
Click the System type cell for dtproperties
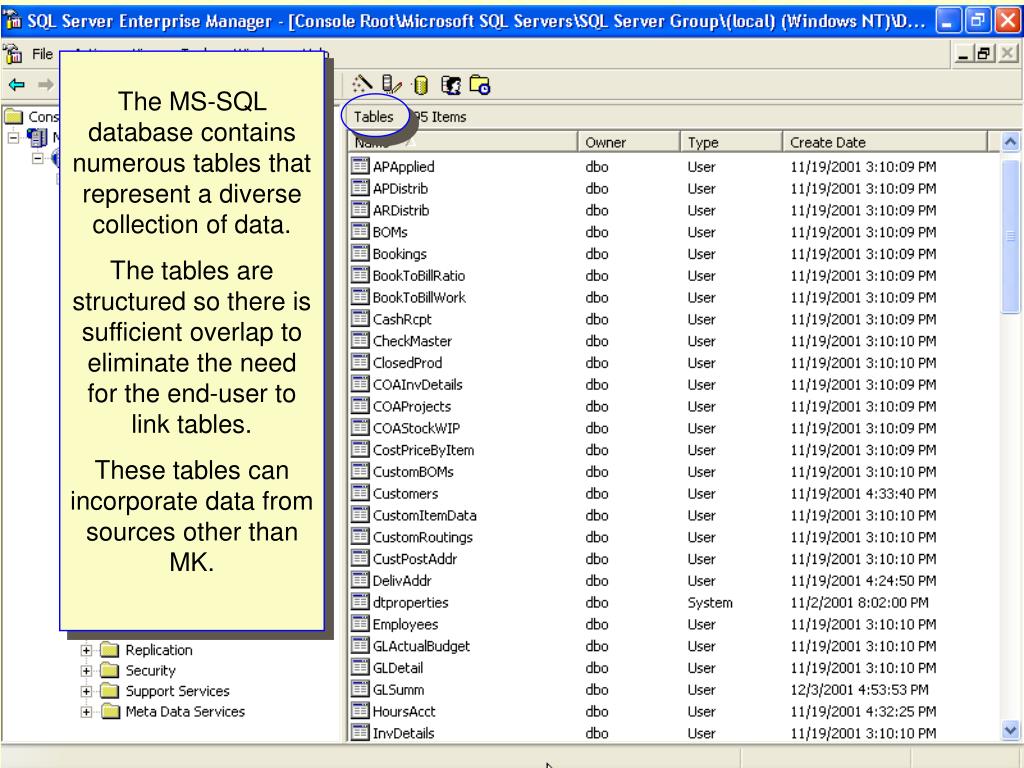tap(709, 602)
